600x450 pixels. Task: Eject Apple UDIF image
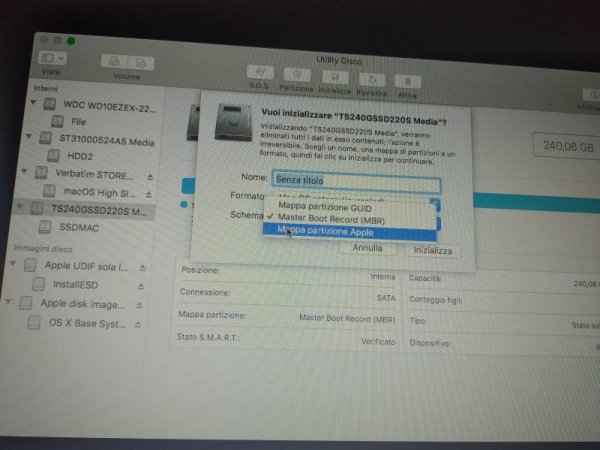click(x=143, y=268)
